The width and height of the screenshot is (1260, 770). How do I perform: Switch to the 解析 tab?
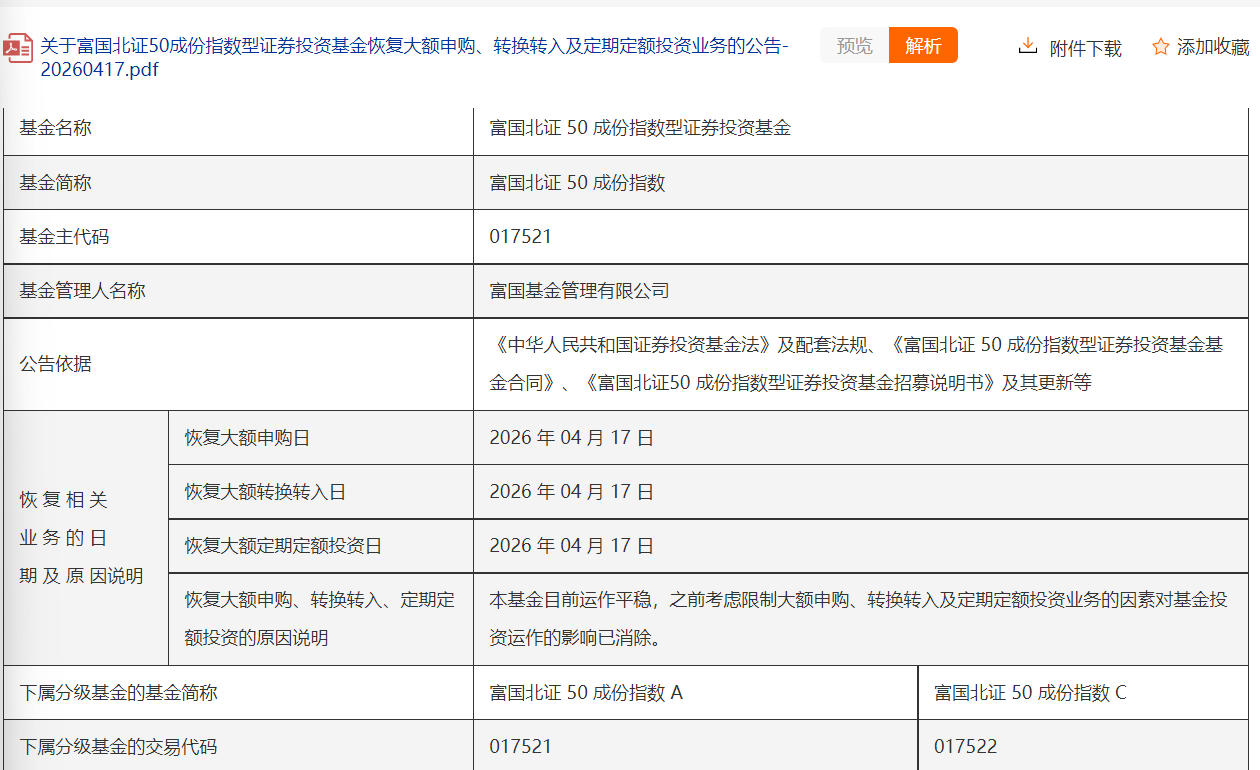click(922, 46)
